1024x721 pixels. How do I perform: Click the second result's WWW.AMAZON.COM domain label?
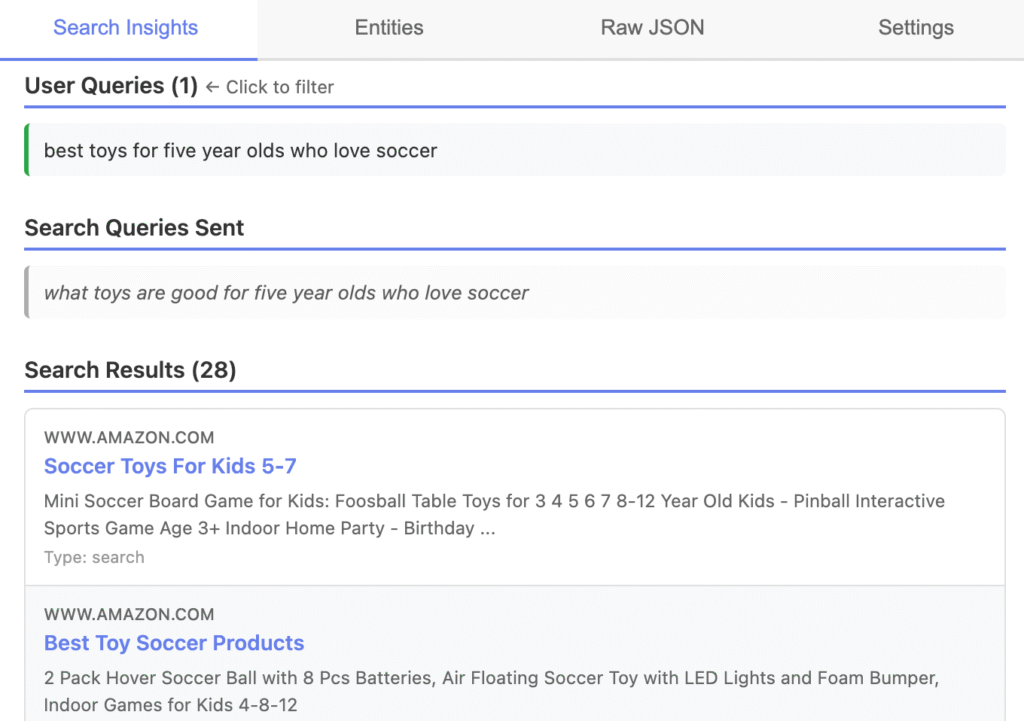tap(129, 614)
